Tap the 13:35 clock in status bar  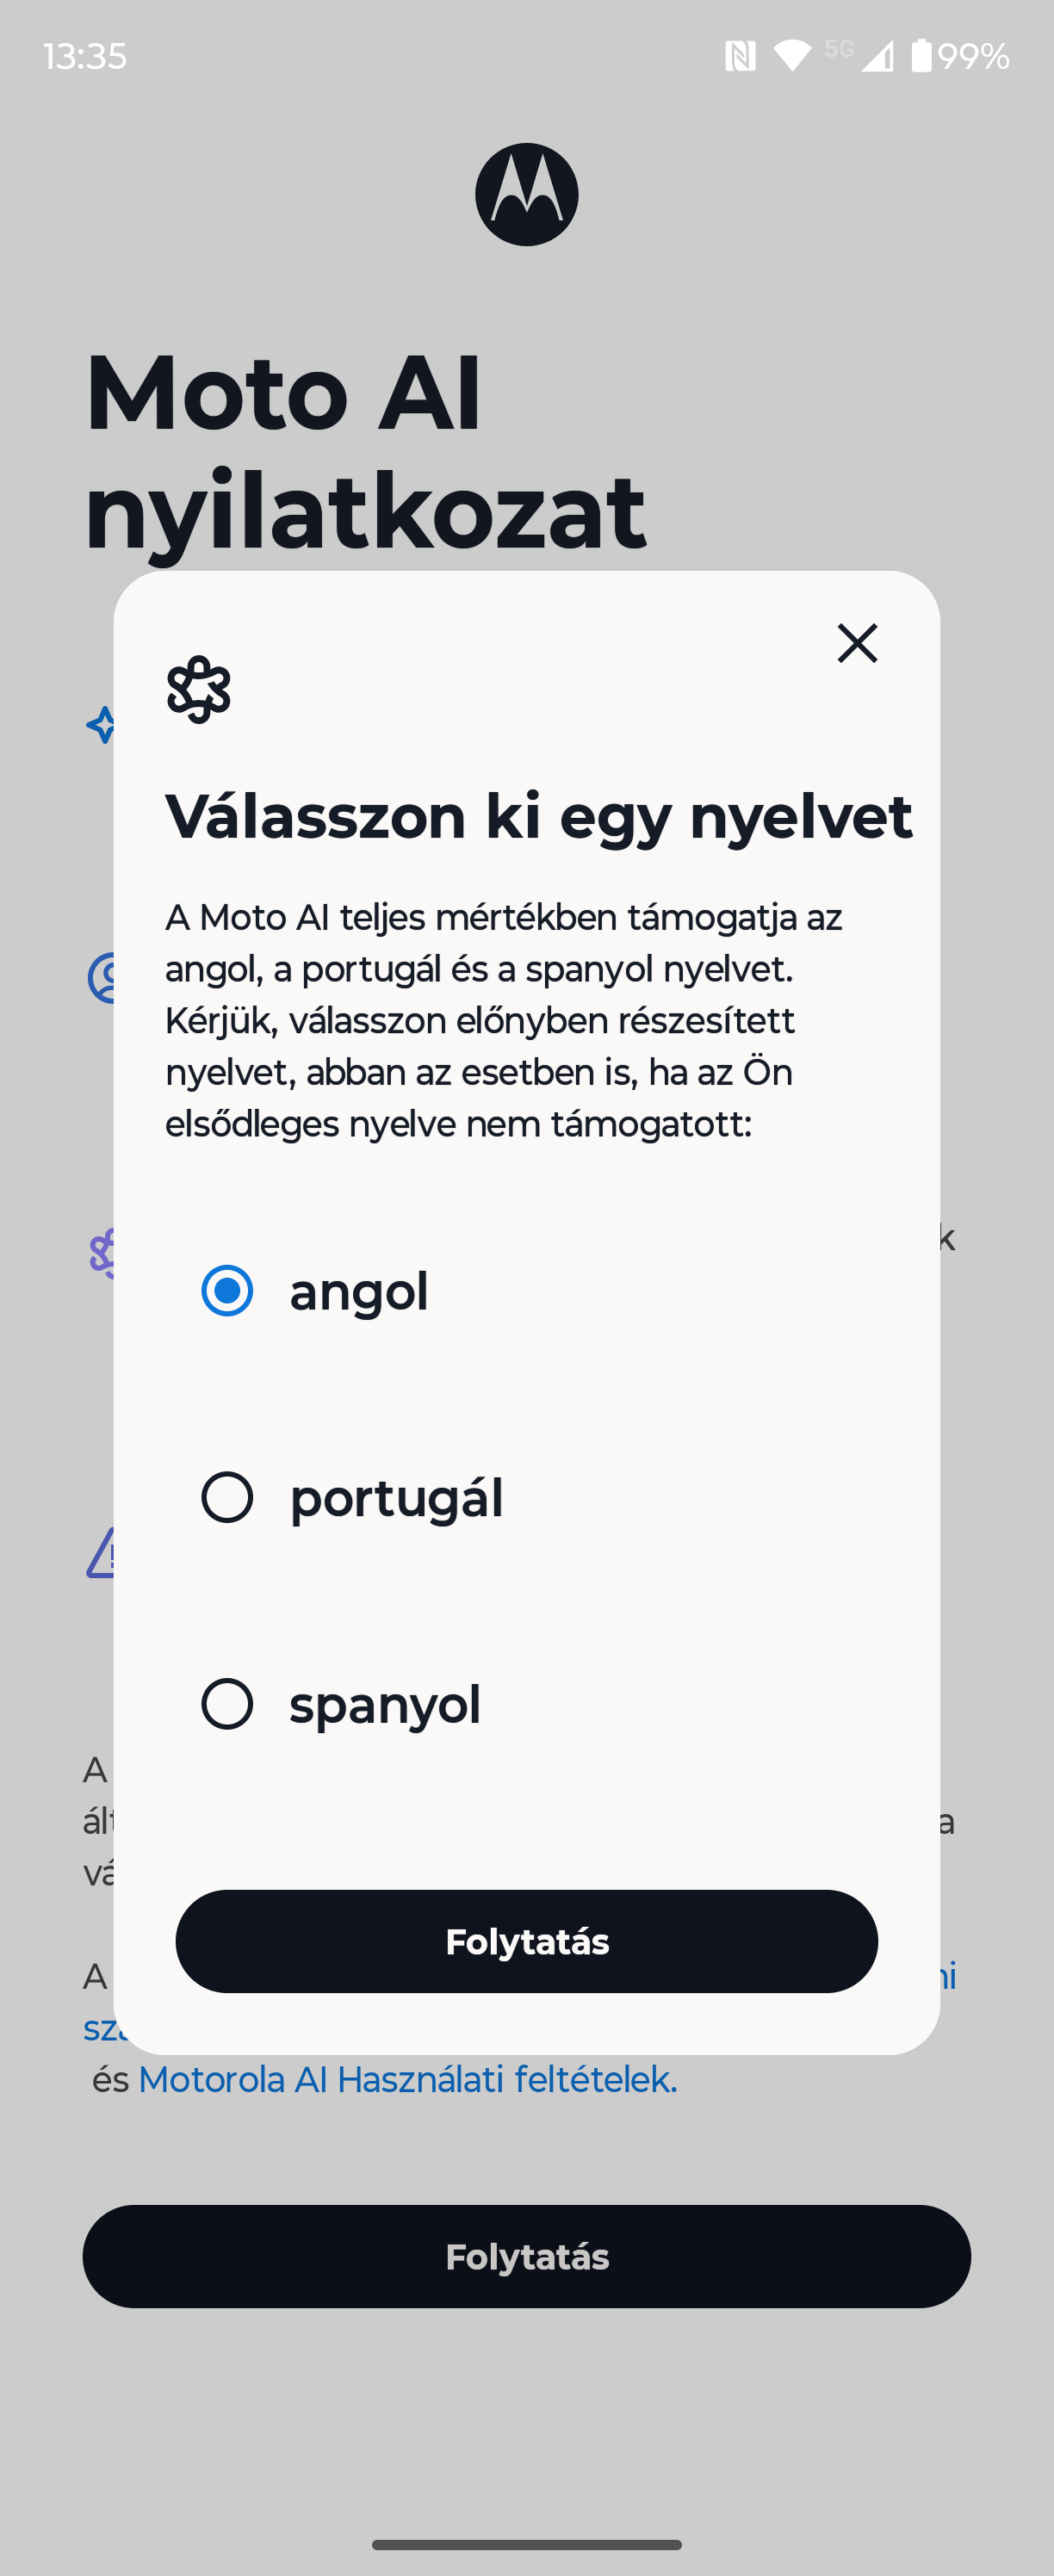coord(85,56)
